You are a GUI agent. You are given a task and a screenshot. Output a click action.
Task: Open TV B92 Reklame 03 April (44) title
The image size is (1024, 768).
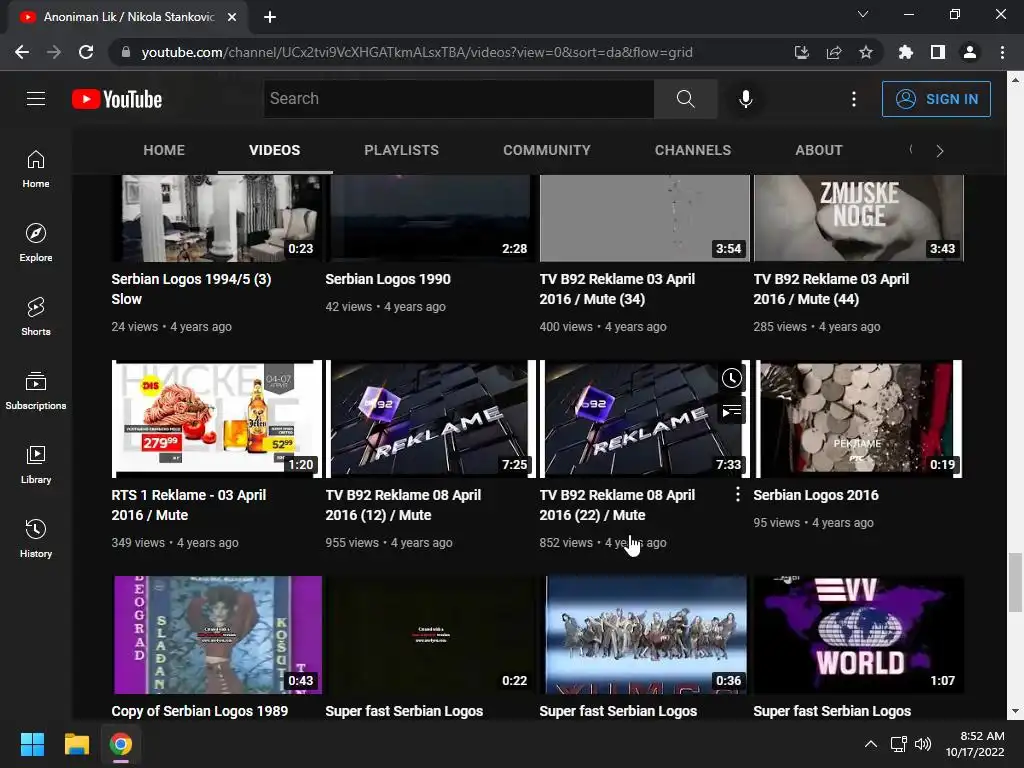[x=831, y=289]
